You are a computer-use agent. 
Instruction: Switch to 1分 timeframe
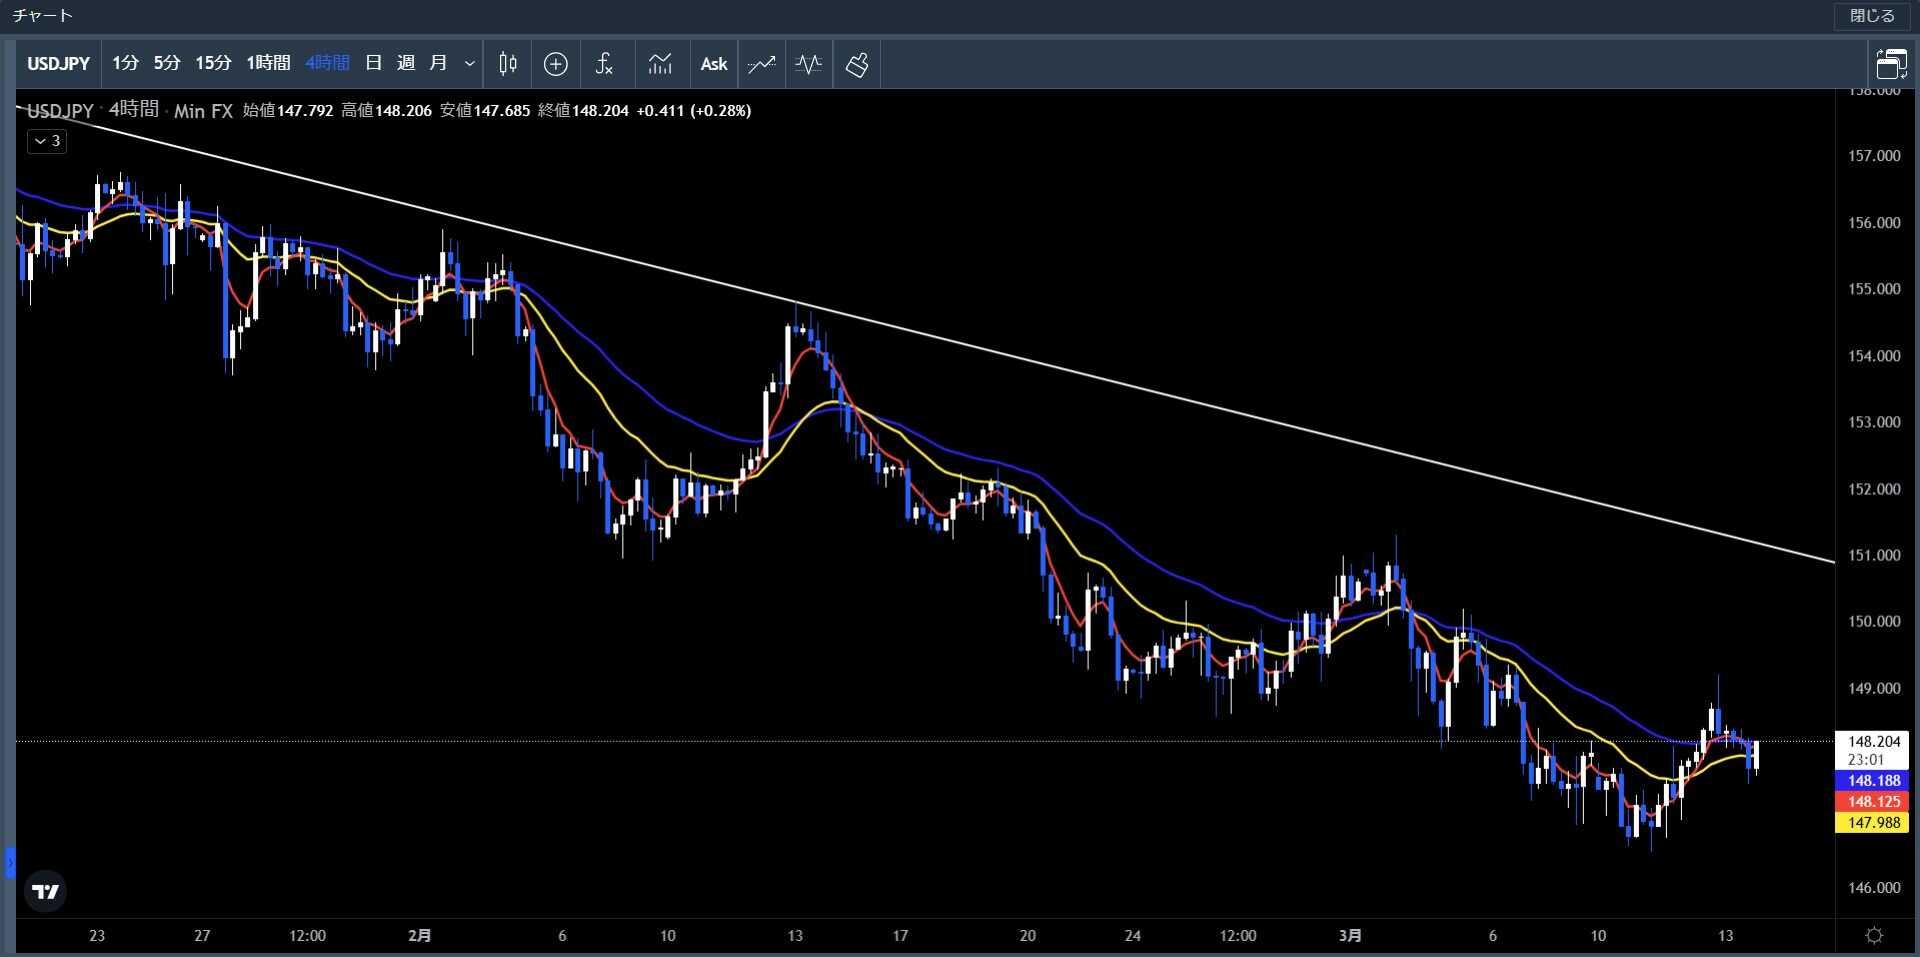click(125, 63)
